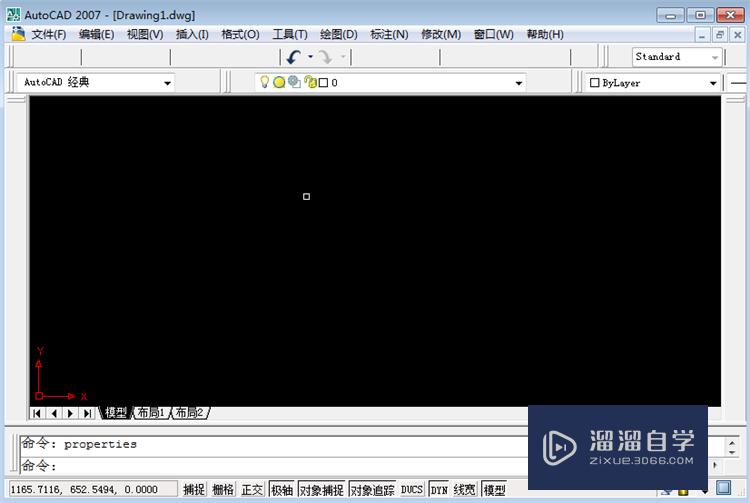750x503 pixels.
Task: Open the 工具(T) menu
Action: pos(289,34)
